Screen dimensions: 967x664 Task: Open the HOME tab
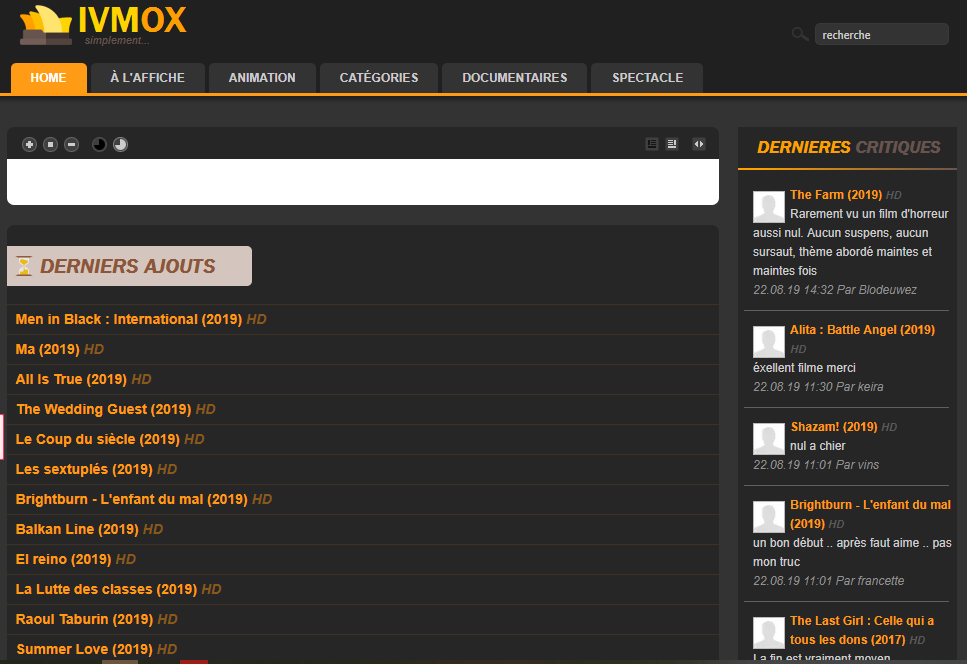pyautogui.click(x=49, y=78)
